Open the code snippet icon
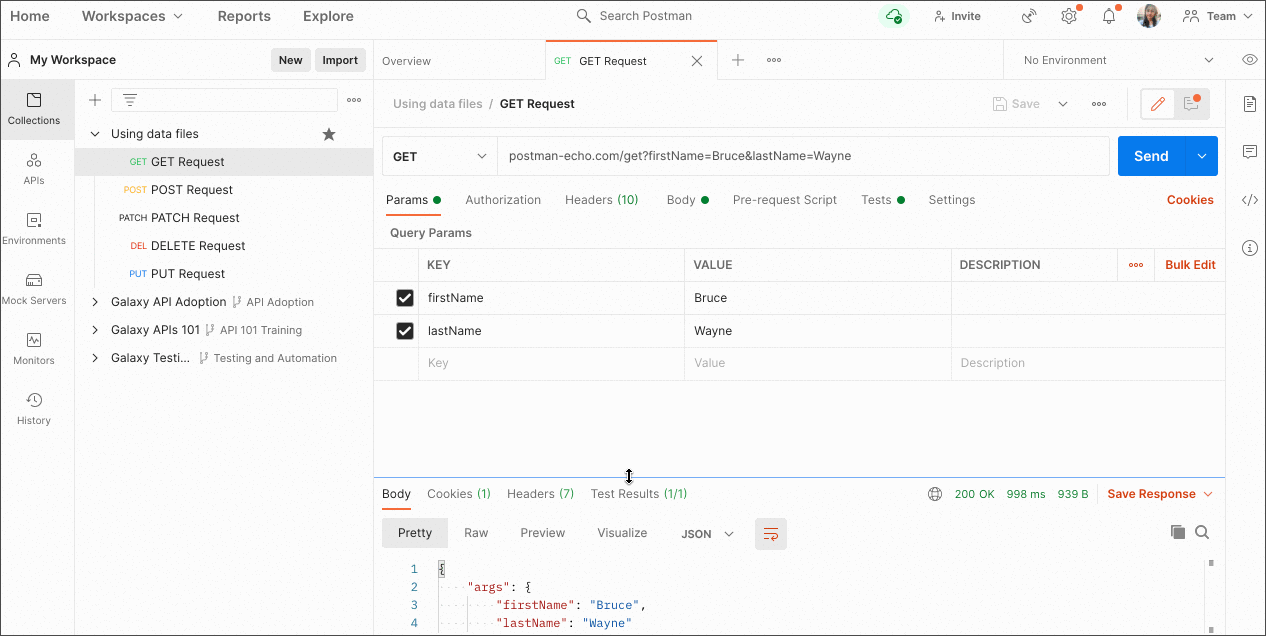 pyautogui.click(x=1249, y=200)
